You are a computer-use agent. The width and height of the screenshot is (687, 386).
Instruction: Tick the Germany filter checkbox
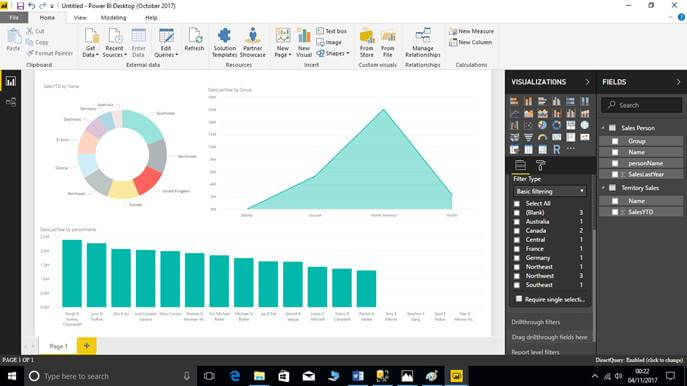pos(517,258)
